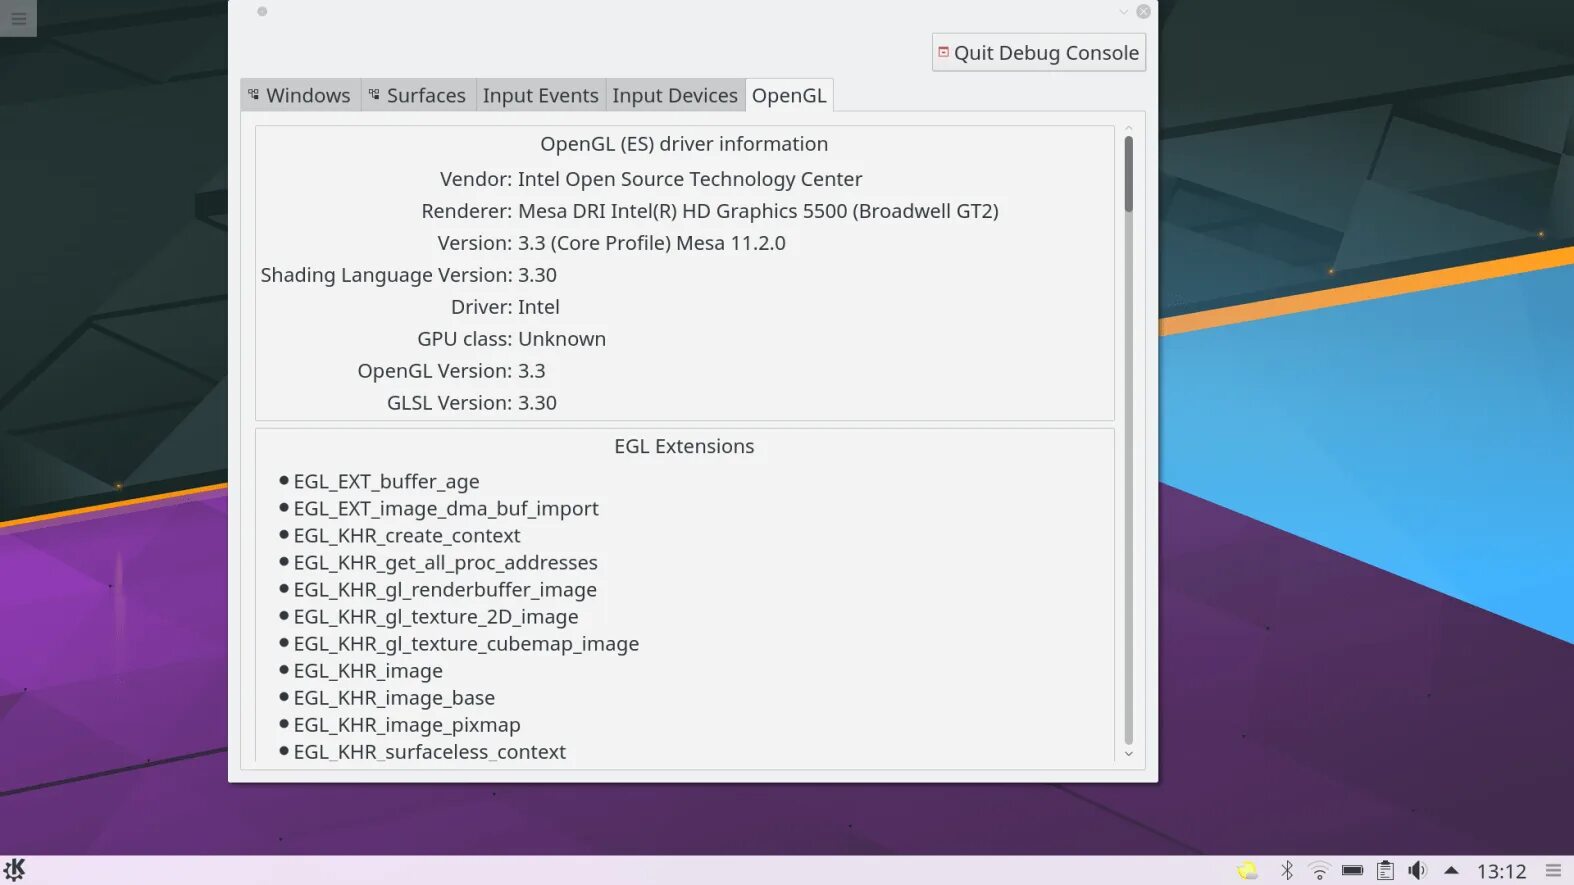The height and width of the screenshot is (885, 1574).
Task: Click the EGL_KHR_image_pixmap entry
Action: pyautogui.click(x=407, y=725)
